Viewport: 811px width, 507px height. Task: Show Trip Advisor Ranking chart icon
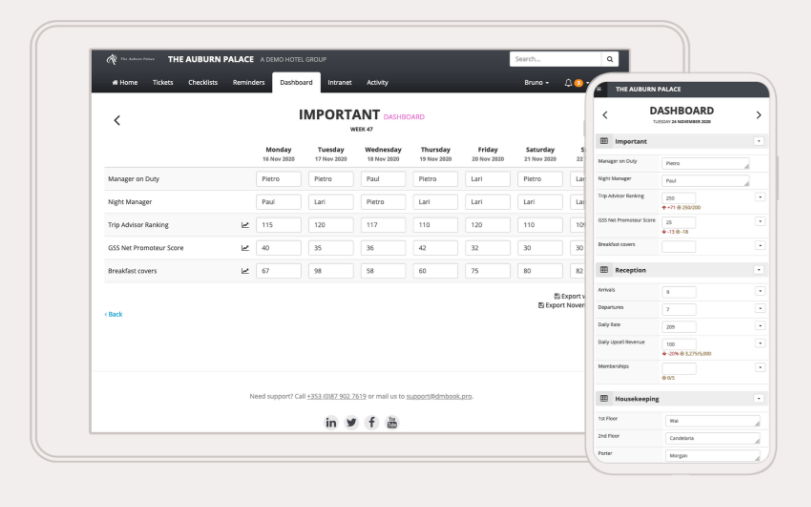pos(245,225)
